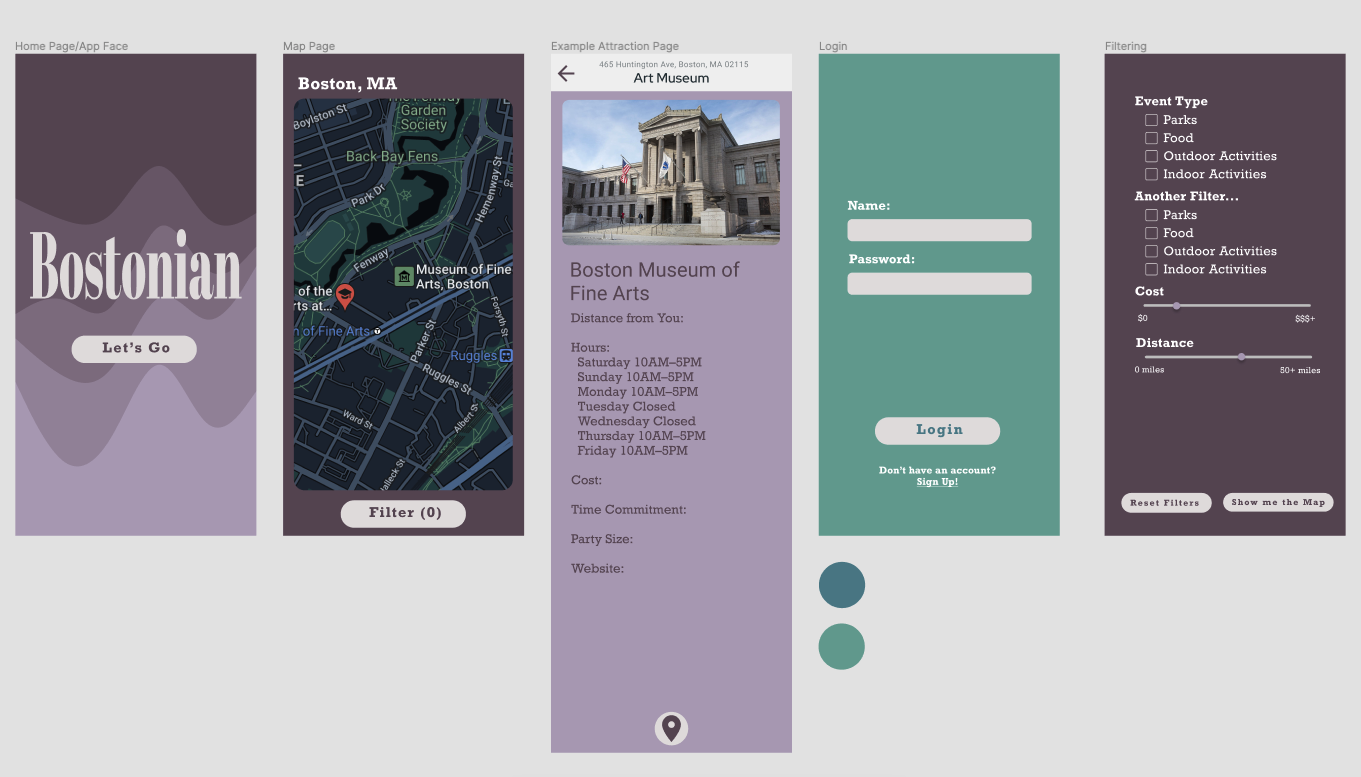The height and width of the screenshot is (777, 1361).
Task: Click the Show me the Map button
Action: pos(1277,502)
